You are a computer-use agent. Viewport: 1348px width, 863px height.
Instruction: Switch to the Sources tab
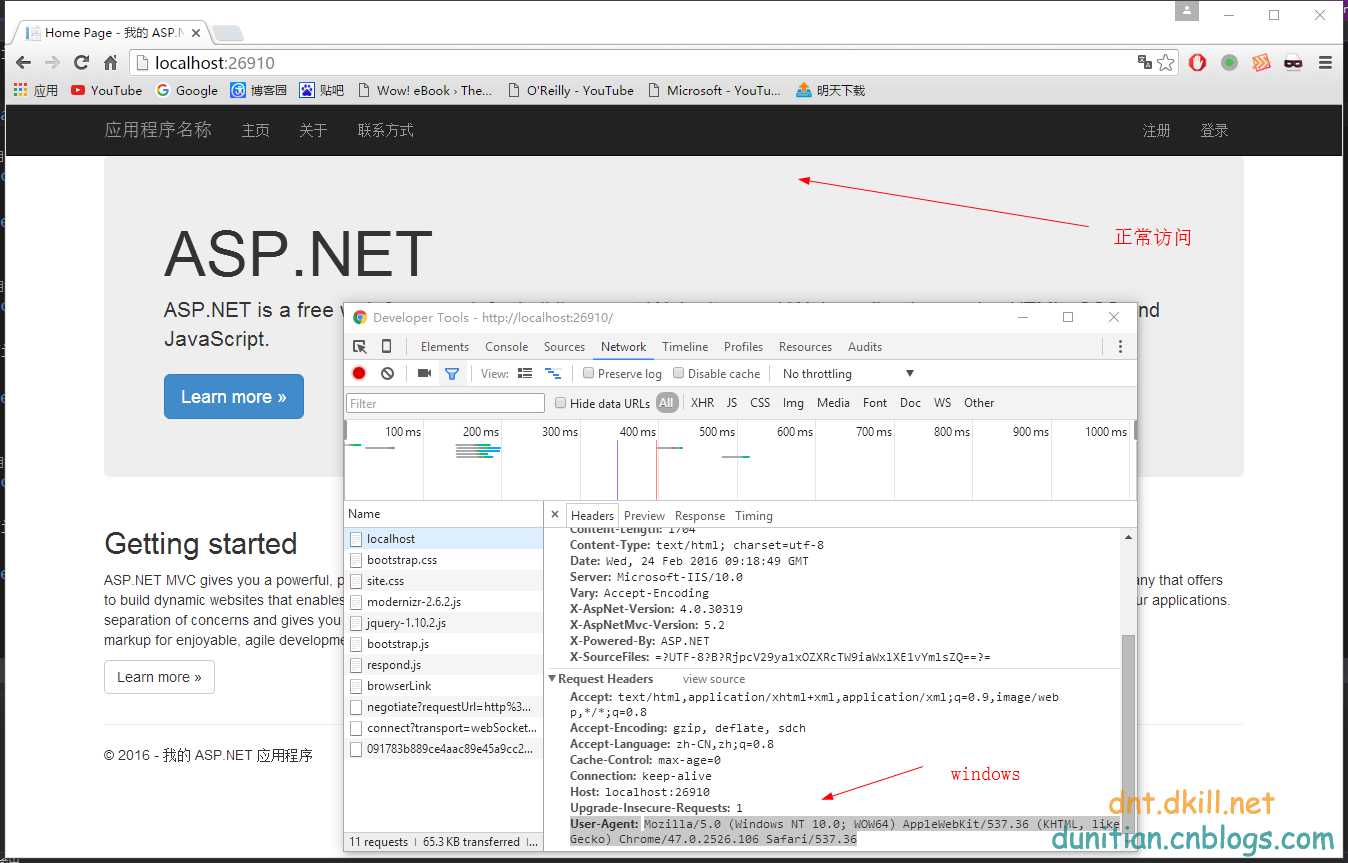point(564,346)
